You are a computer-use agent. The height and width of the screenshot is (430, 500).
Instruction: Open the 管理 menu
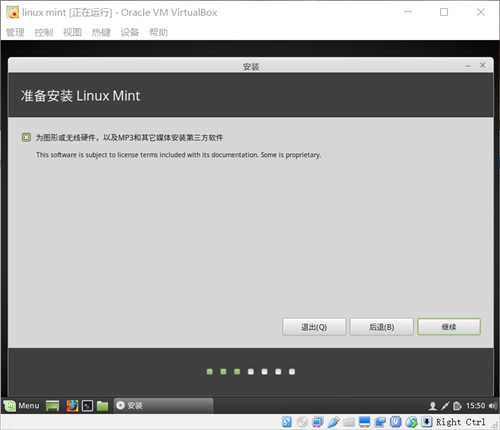coord(15,32)
